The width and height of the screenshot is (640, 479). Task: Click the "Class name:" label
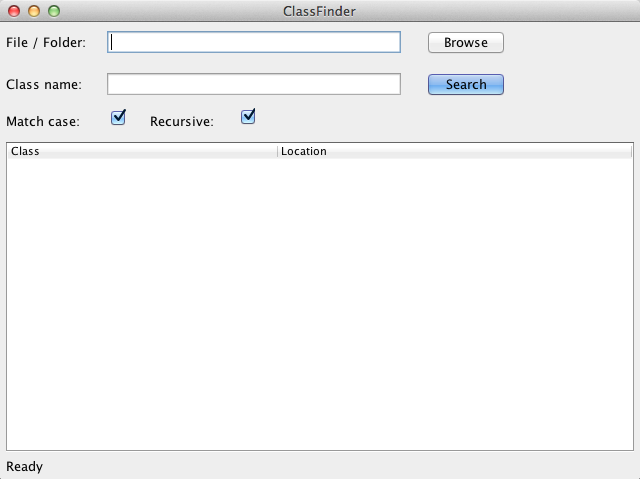pyautogui.click(x=44, y=84)
